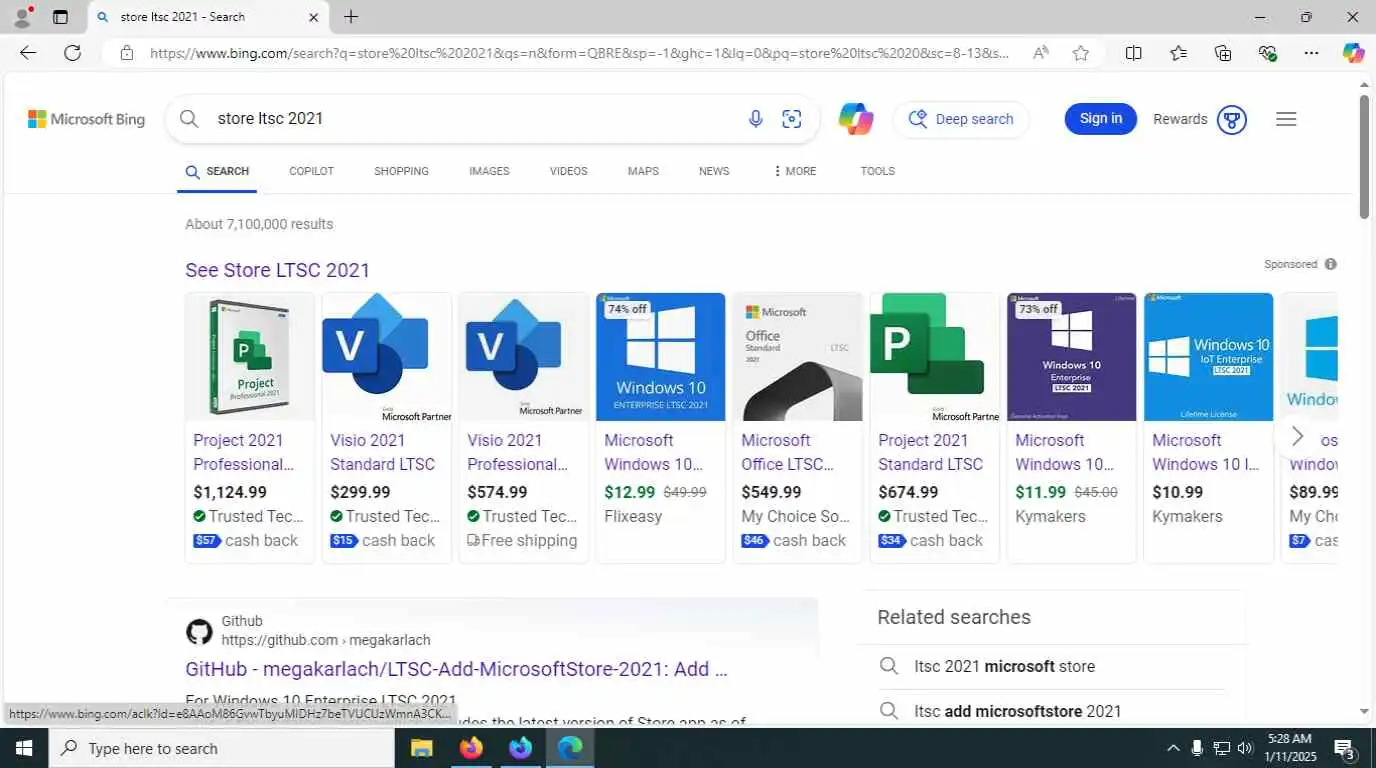This screenshot has height=768, width=1376.
Task: Open Project 2021 Standard LTSC link
Action: click(931, 452)
